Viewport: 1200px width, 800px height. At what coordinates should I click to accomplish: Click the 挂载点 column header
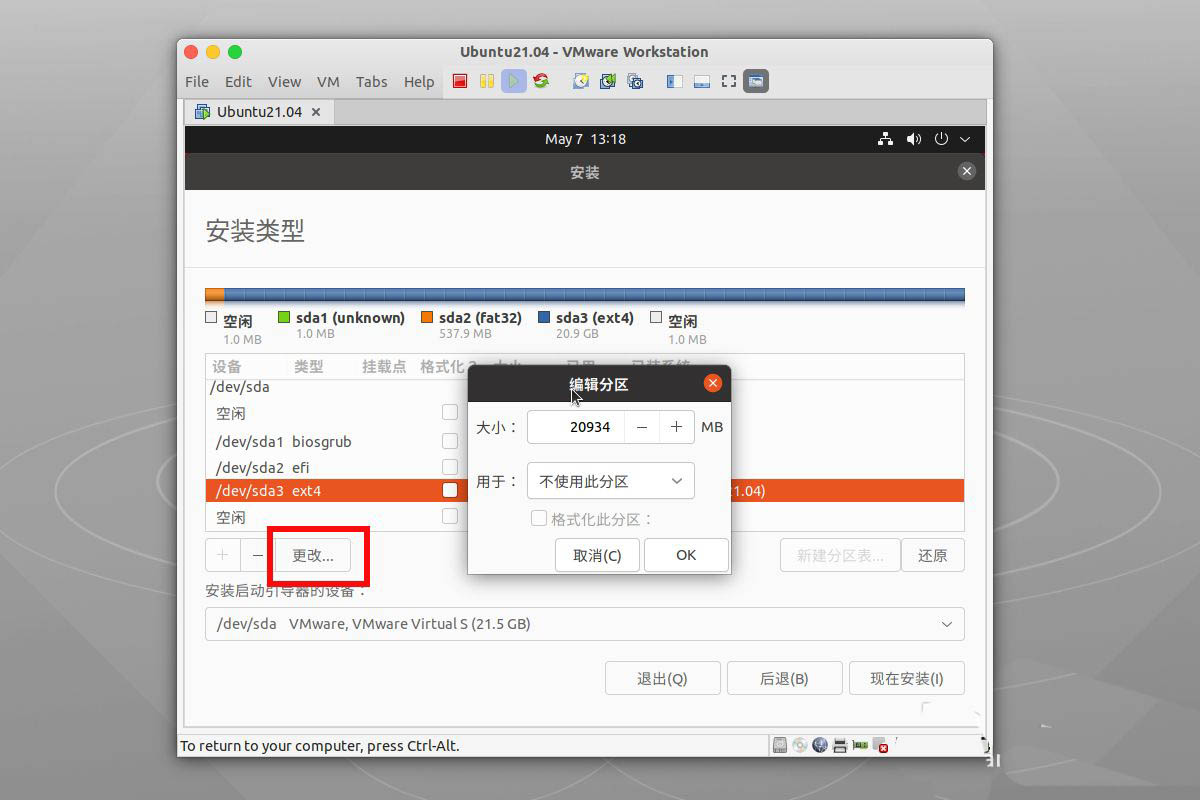coord(384,367)
